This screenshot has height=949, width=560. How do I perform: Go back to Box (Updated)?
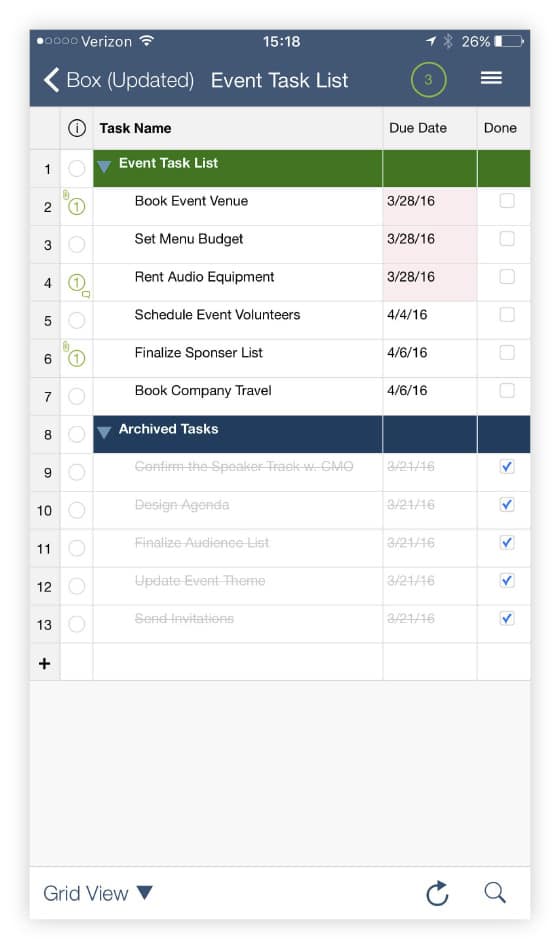119,80
